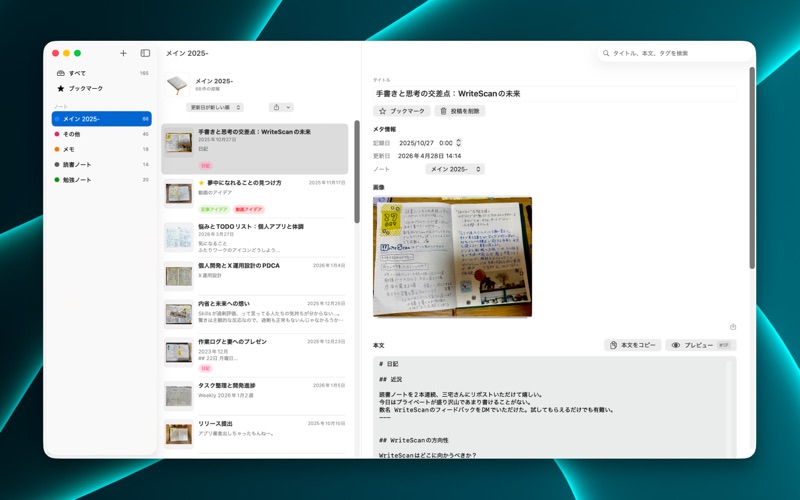
Task: Open post タスク整理と開発進捗
Action: point(255,395)
